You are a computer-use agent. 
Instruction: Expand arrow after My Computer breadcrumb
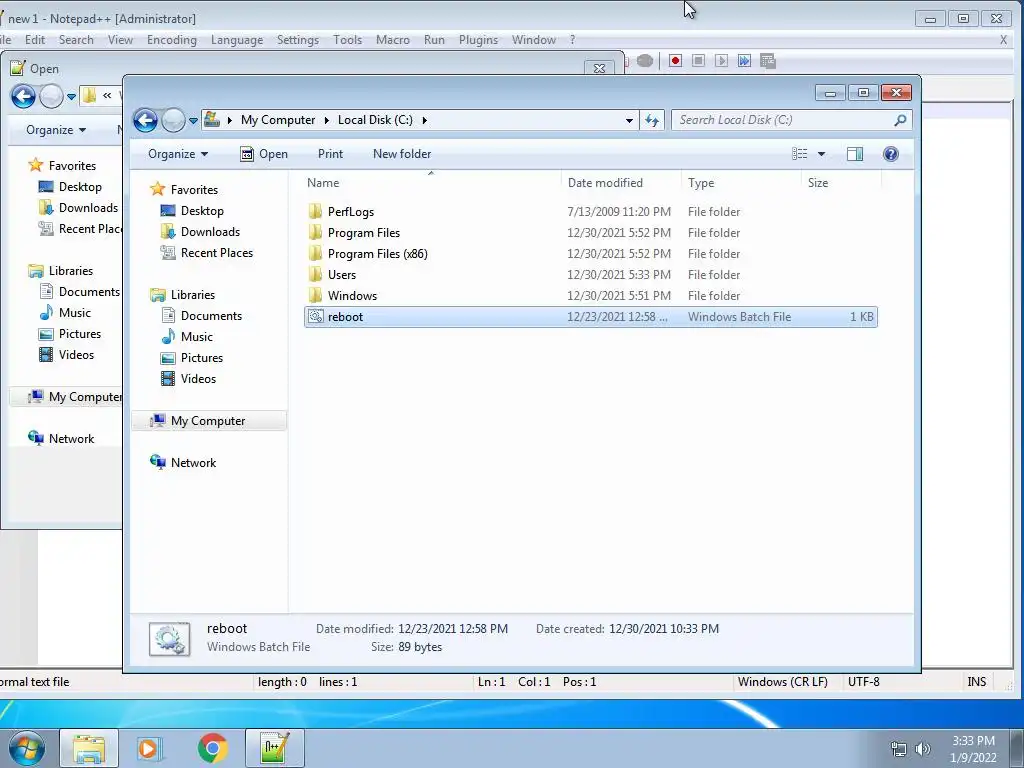(327, 120)
